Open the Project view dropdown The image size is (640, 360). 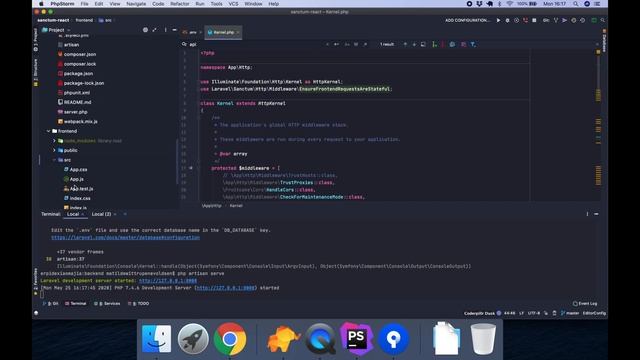point(56,30)
